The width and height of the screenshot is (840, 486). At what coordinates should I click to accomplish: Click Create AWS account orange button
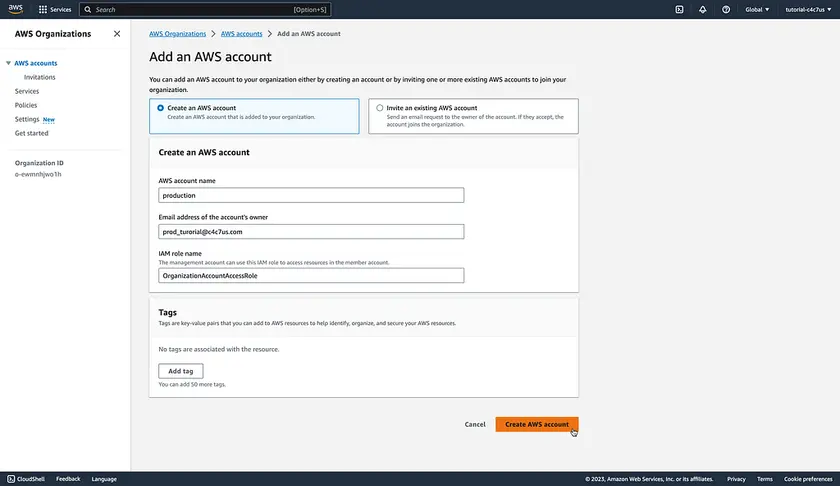(537, 424)
